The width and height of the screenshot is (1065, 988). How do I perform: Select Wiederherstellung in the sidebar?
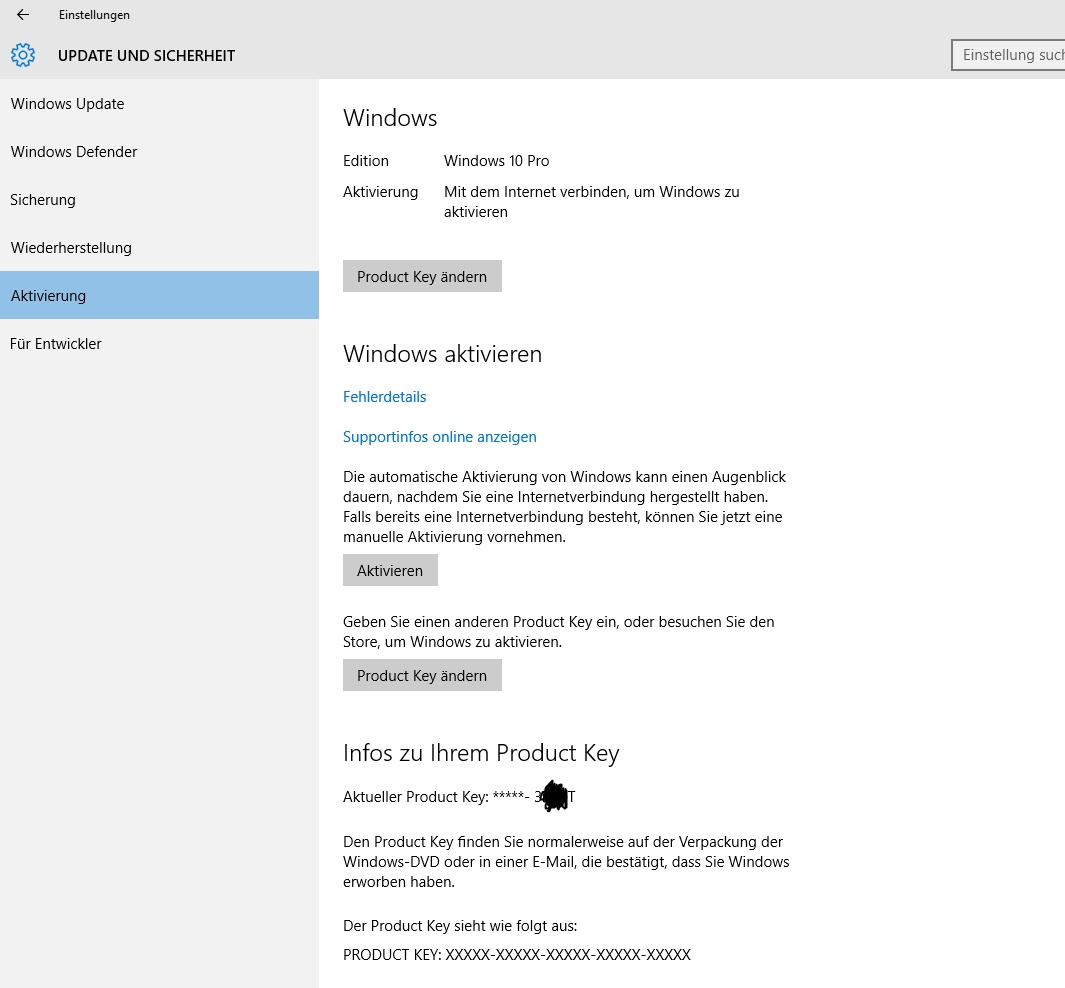coord(69,247)
